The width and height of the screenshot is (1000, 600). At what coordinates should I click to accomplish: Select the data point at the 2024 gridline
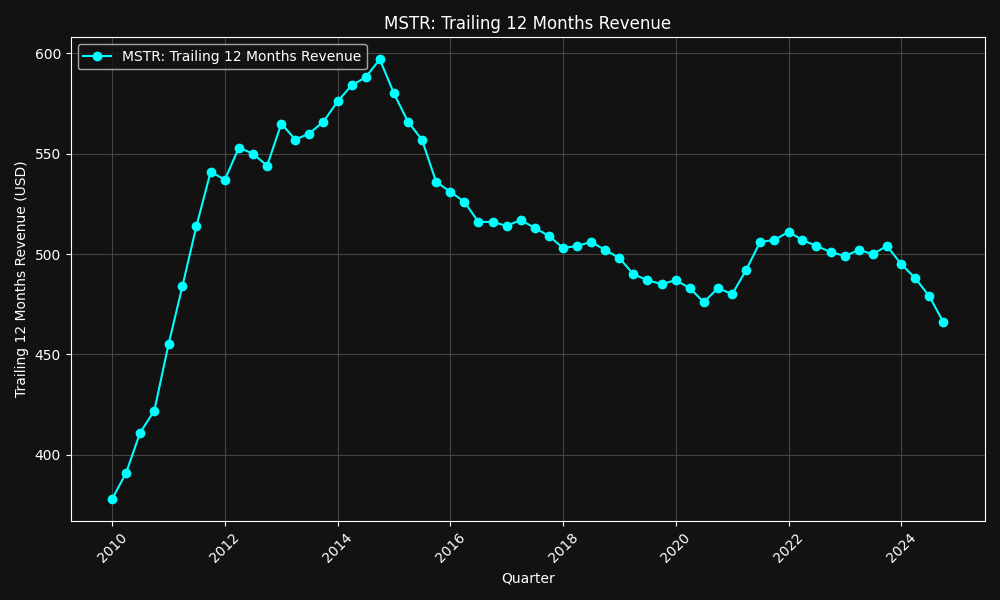pyautogui.click(x=901, y=265)
